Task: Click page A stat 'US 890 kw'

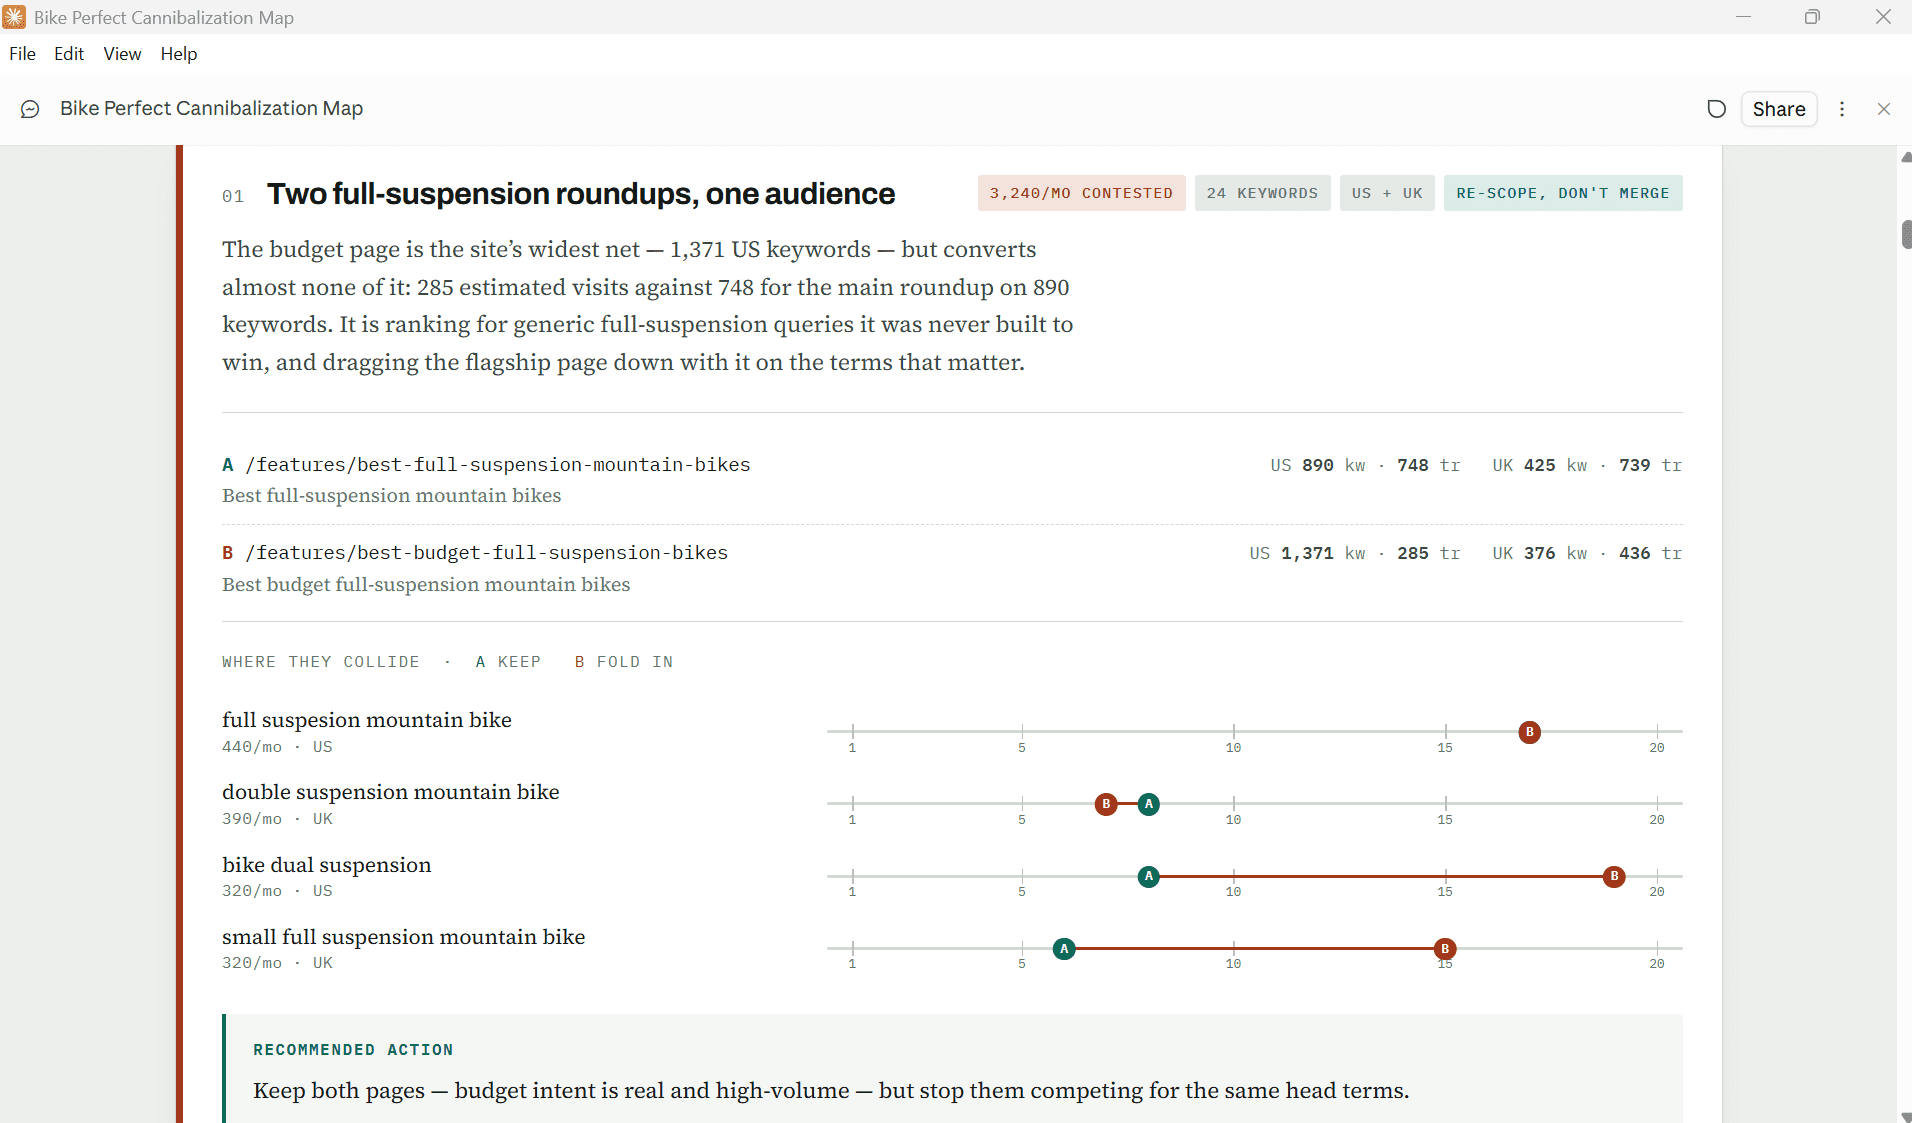Action: click(x=1317, y=466)
